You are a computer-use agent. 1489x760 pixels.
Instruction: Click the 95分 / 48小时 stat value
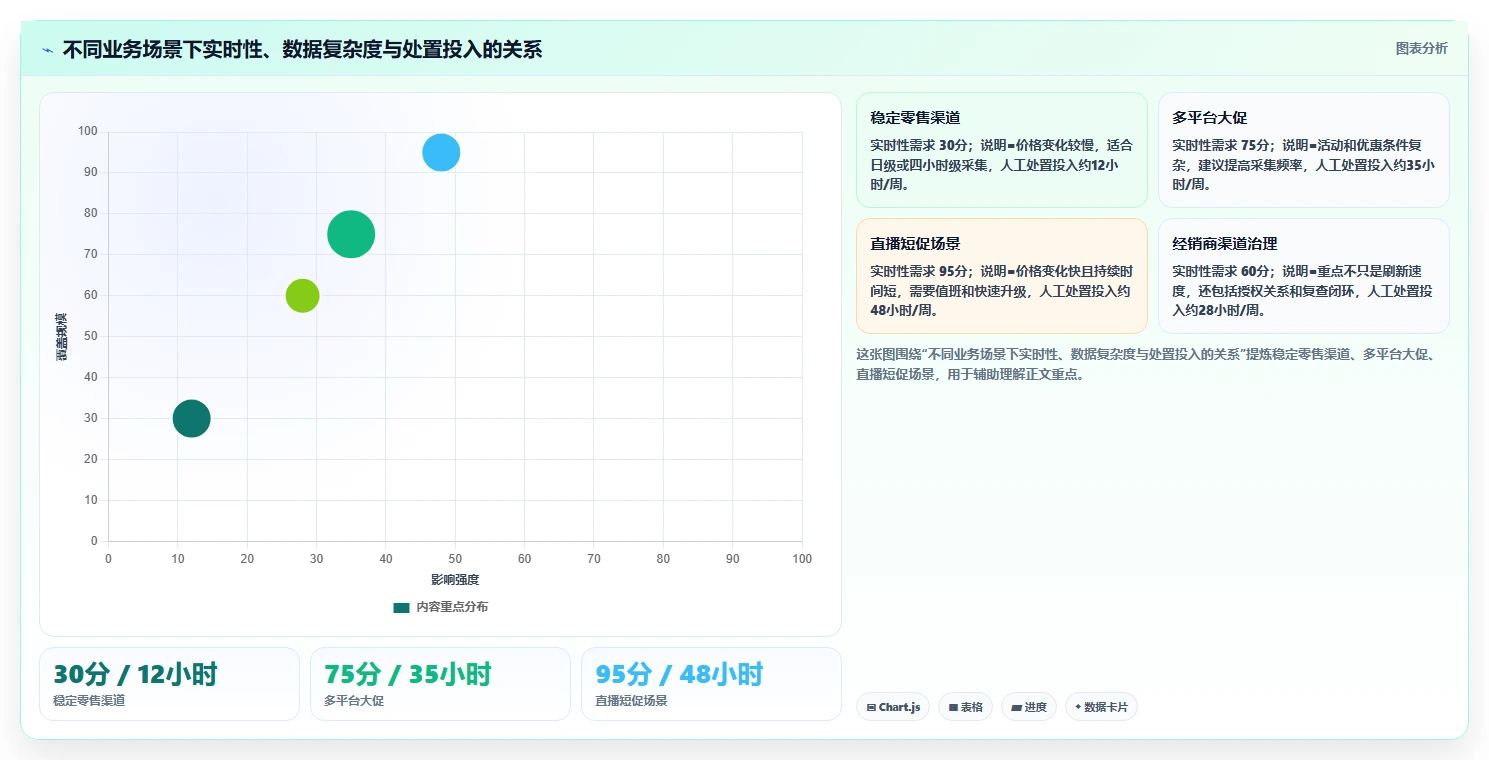click(x=679, y=674)
